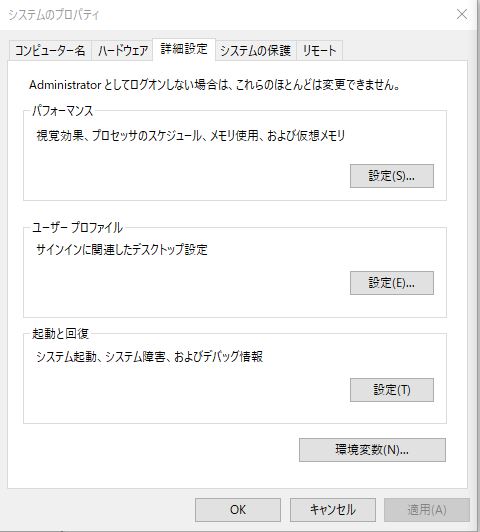The image size is (480, 532).
Task: Switch to the リモート tab
Action: (320, 51)
